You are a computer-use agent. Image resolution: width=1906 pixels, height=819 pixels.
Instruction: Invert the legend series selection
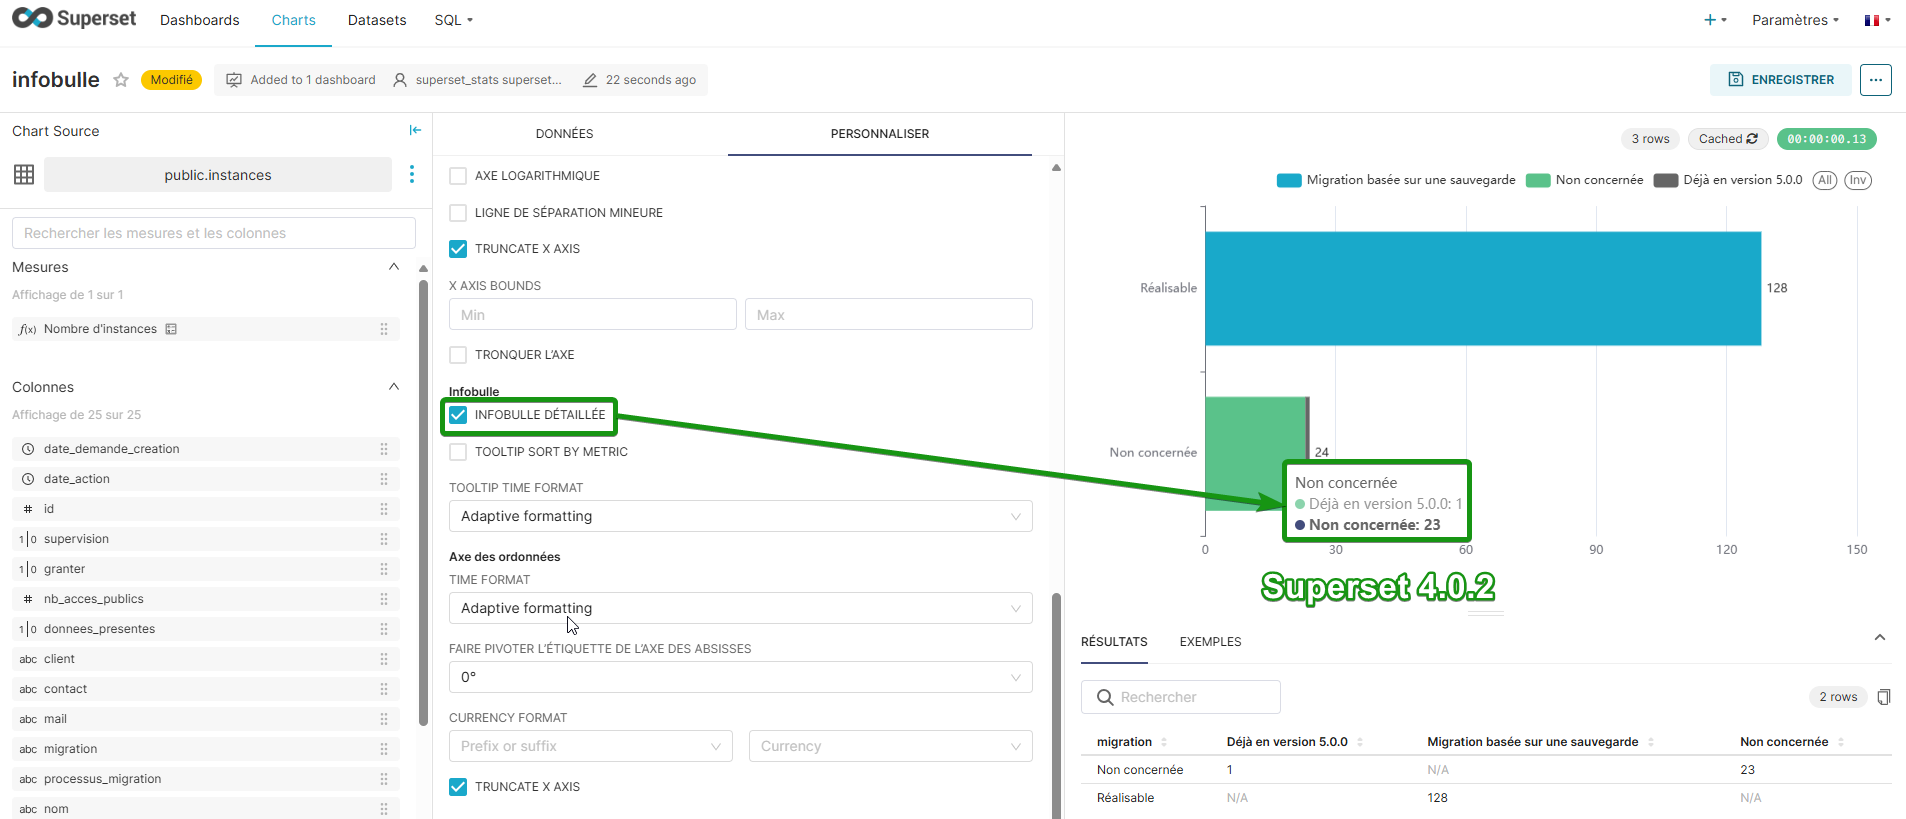[x=1858, y=180]
